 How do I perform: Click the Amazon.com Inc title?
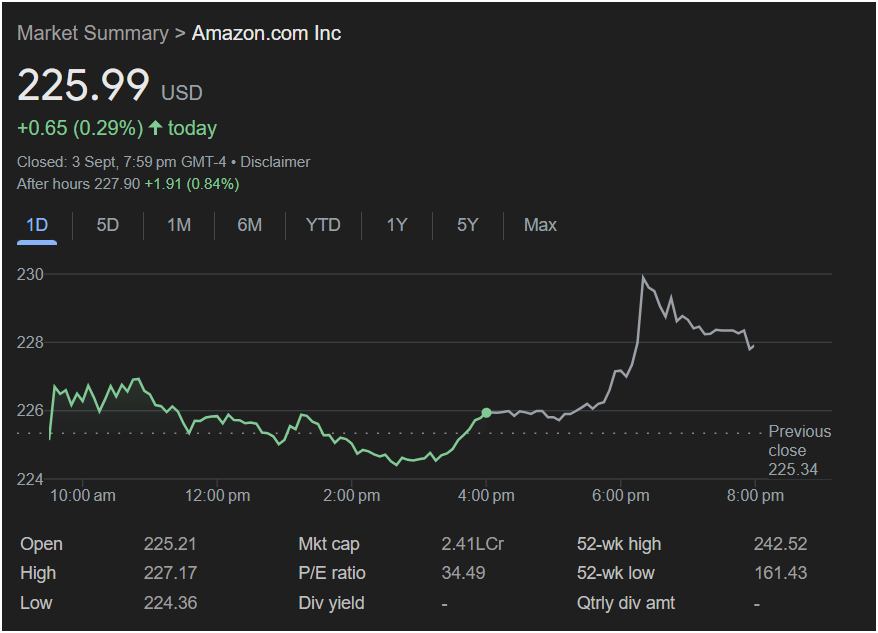(267, 34)
